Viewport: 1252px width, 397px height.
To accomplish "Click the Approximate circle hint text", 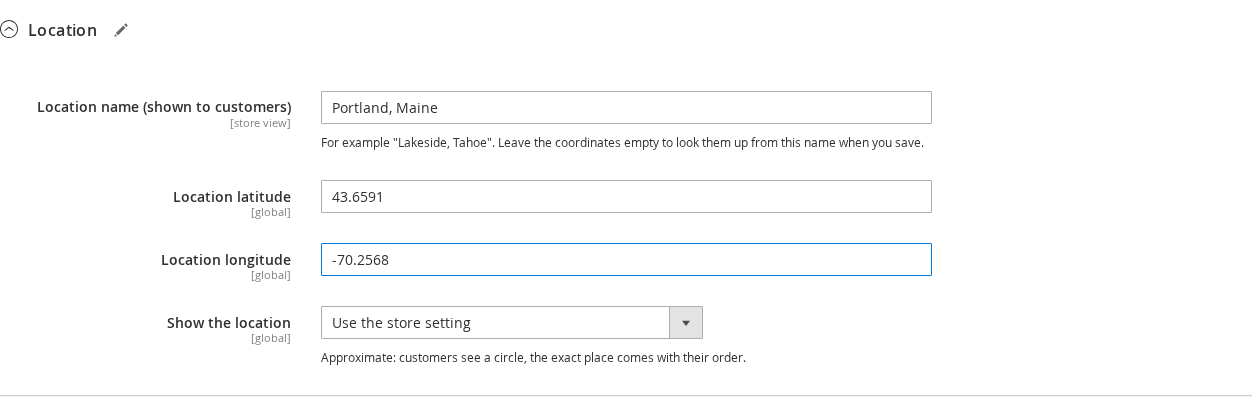I will point(533,358).
